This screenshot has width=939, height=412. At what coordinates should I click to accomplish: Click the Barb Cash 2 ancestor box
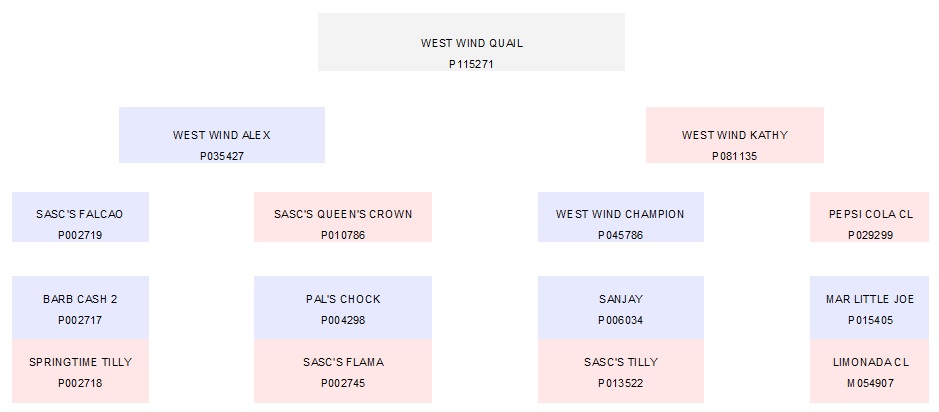tap(80, 308)
